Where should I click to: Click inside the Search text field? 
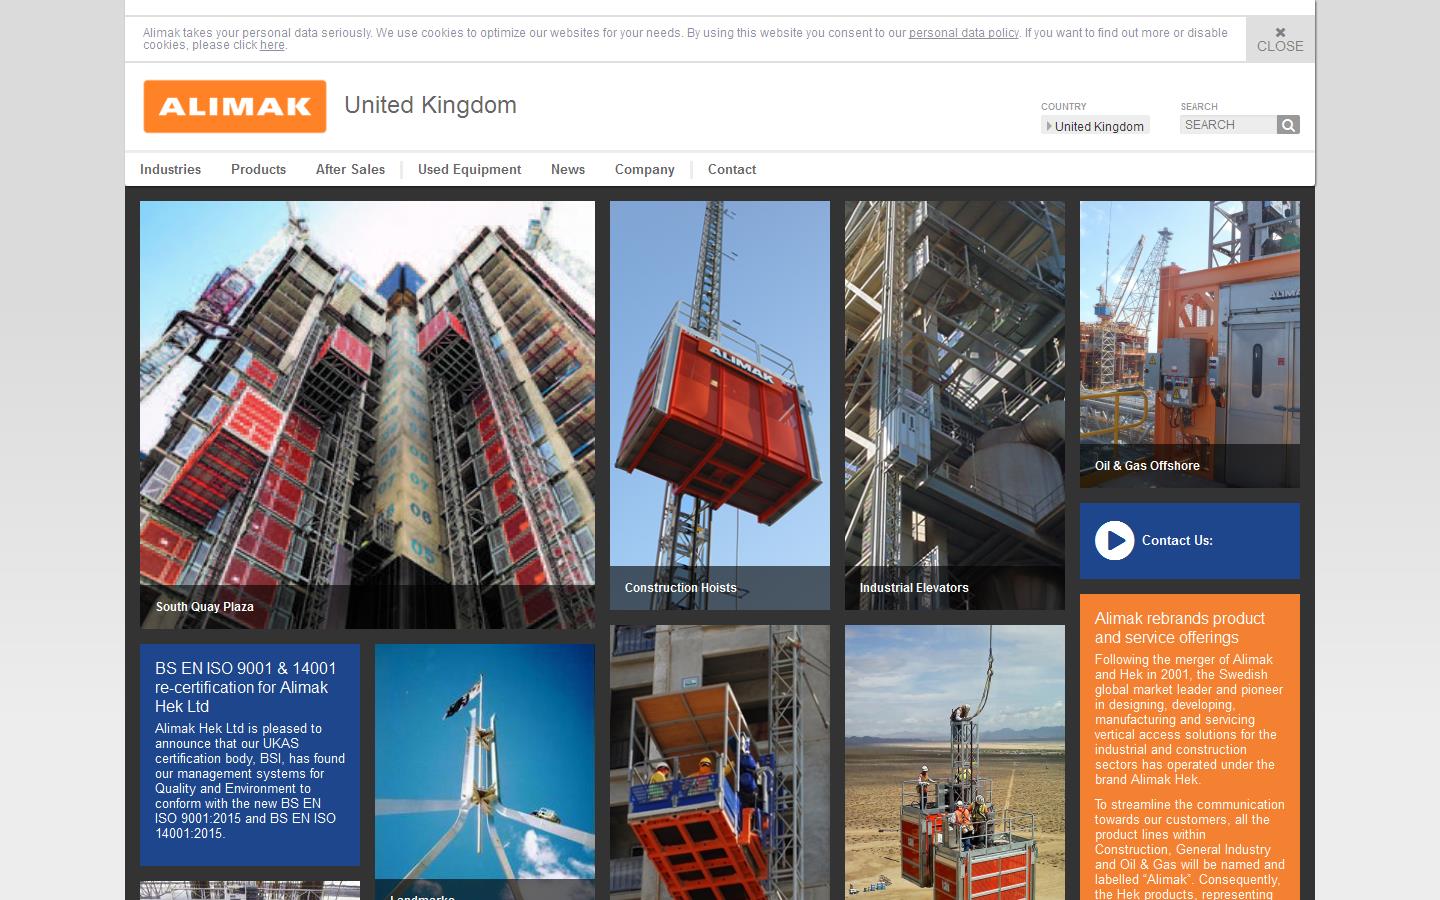coord(1228,125)
